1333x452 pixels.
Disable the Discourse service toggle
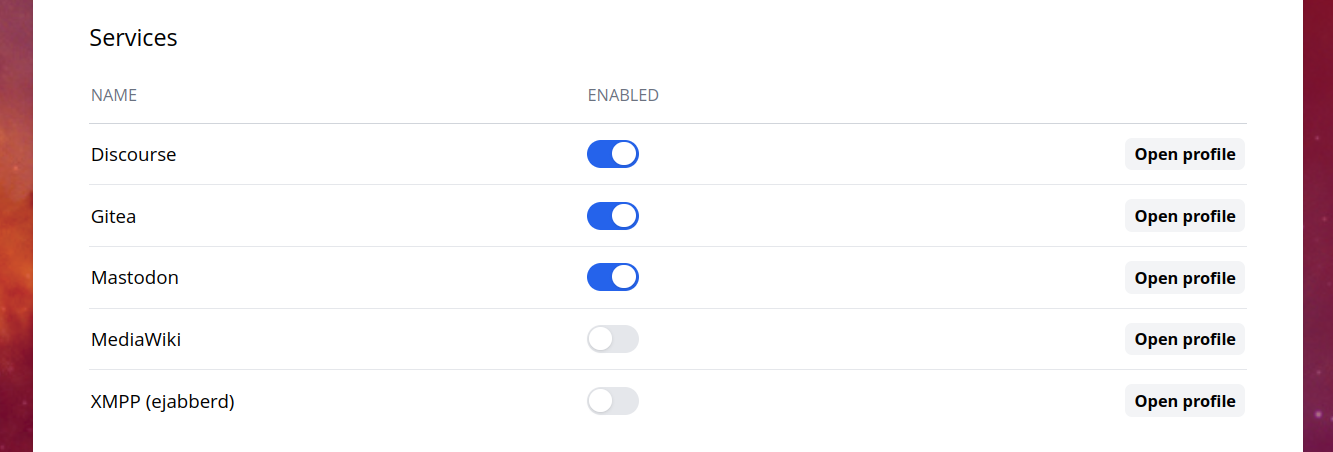click(612, 154)
